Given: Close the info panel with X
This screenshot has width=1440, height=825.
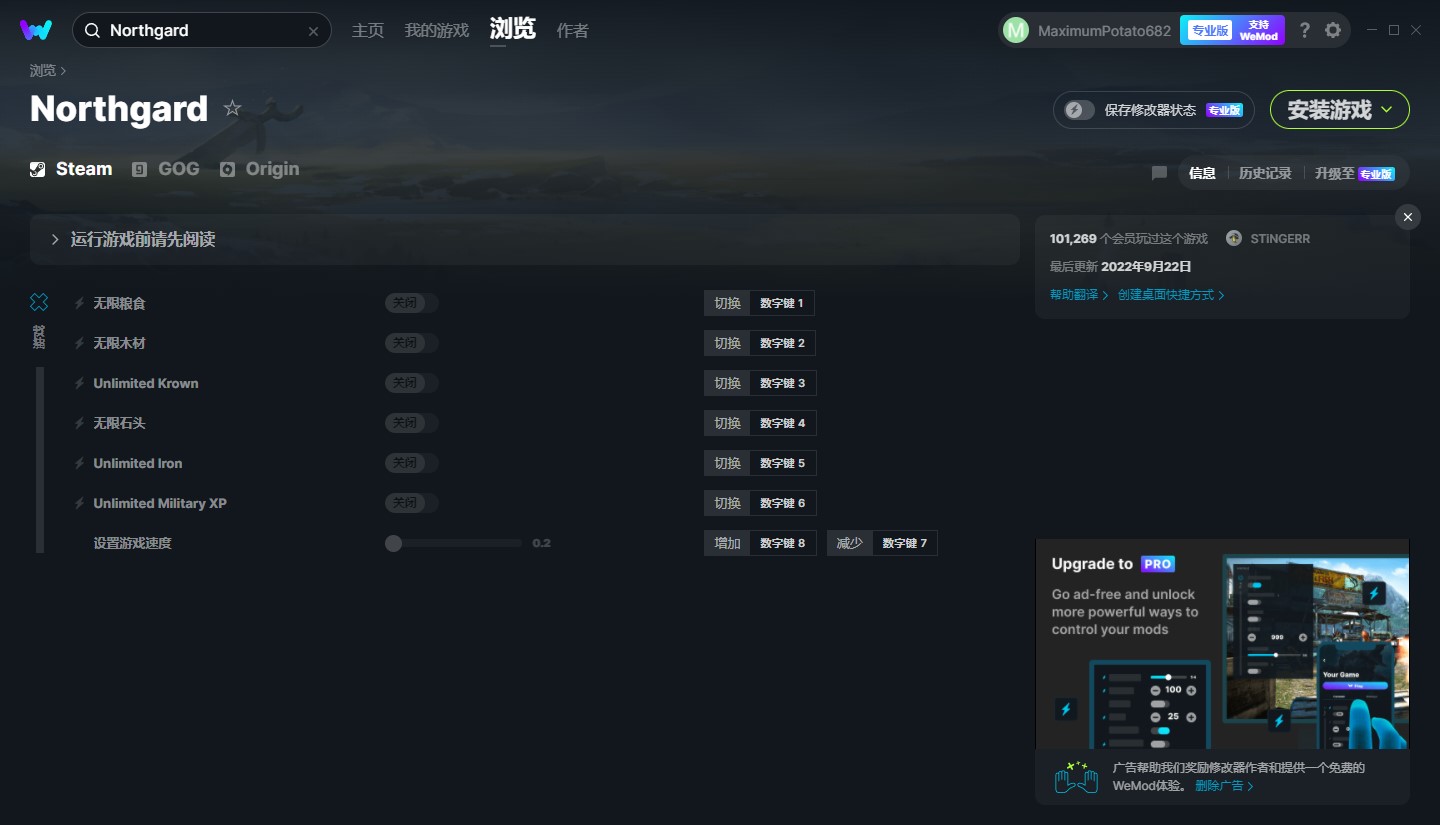Looking at the screenshot, I should tap(1408, 217).
